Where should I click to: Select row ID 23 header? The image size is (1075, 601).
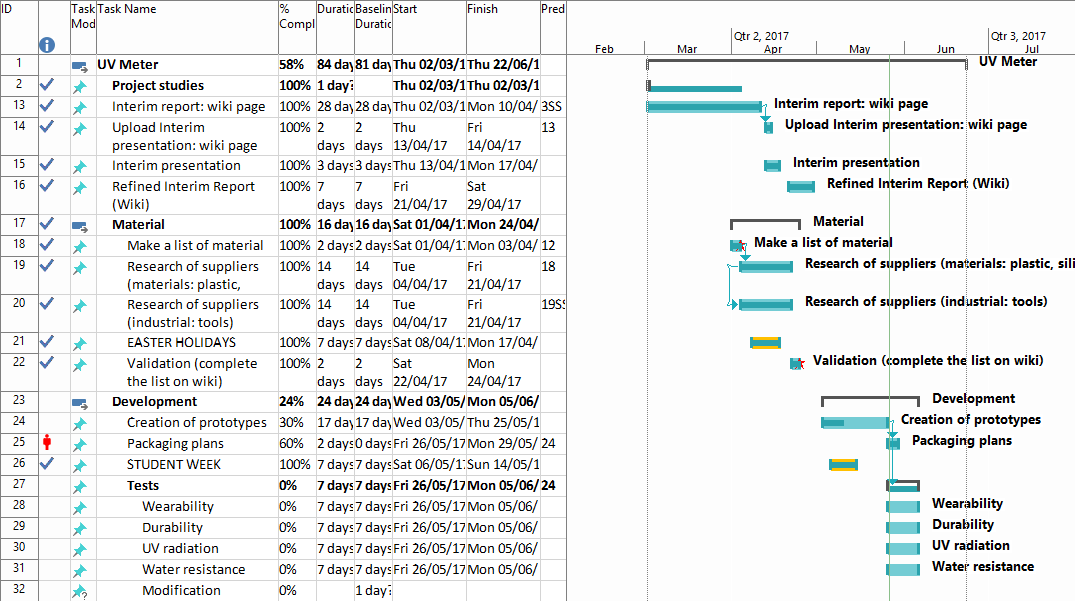[x=19, y=402]
